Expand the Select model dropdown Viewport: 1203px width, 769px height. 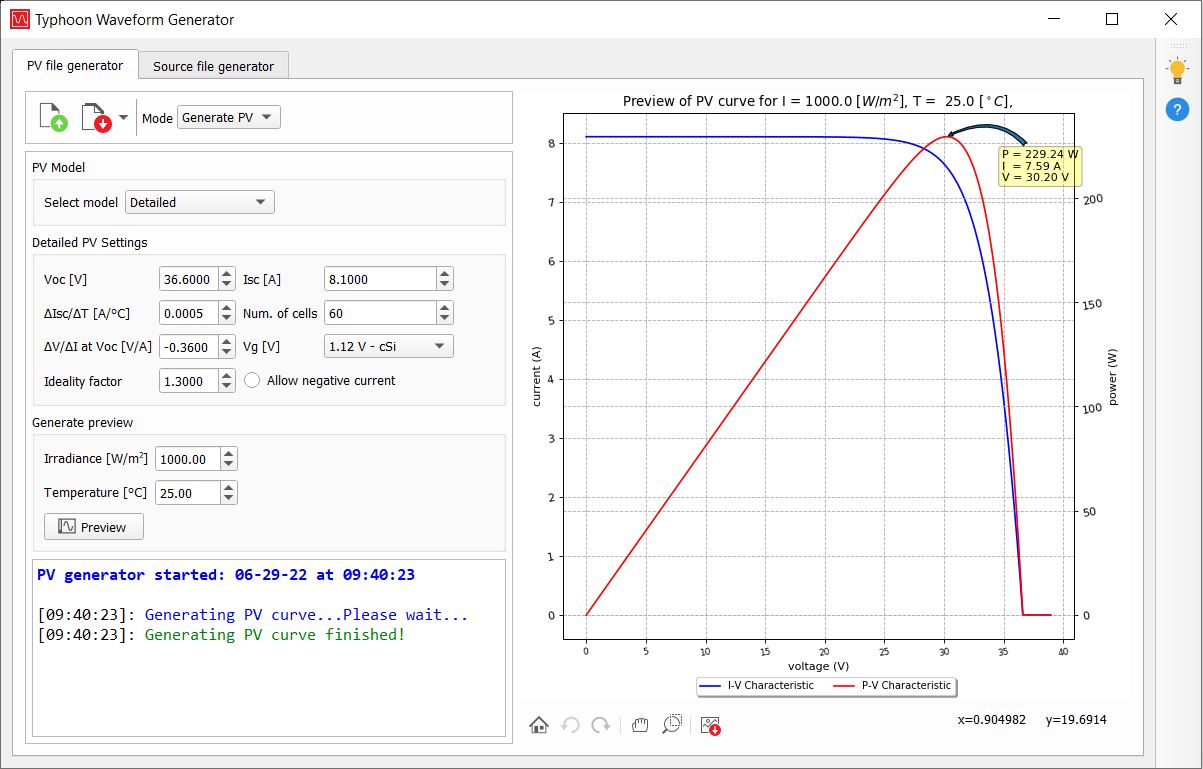click(x=200, y=202)
